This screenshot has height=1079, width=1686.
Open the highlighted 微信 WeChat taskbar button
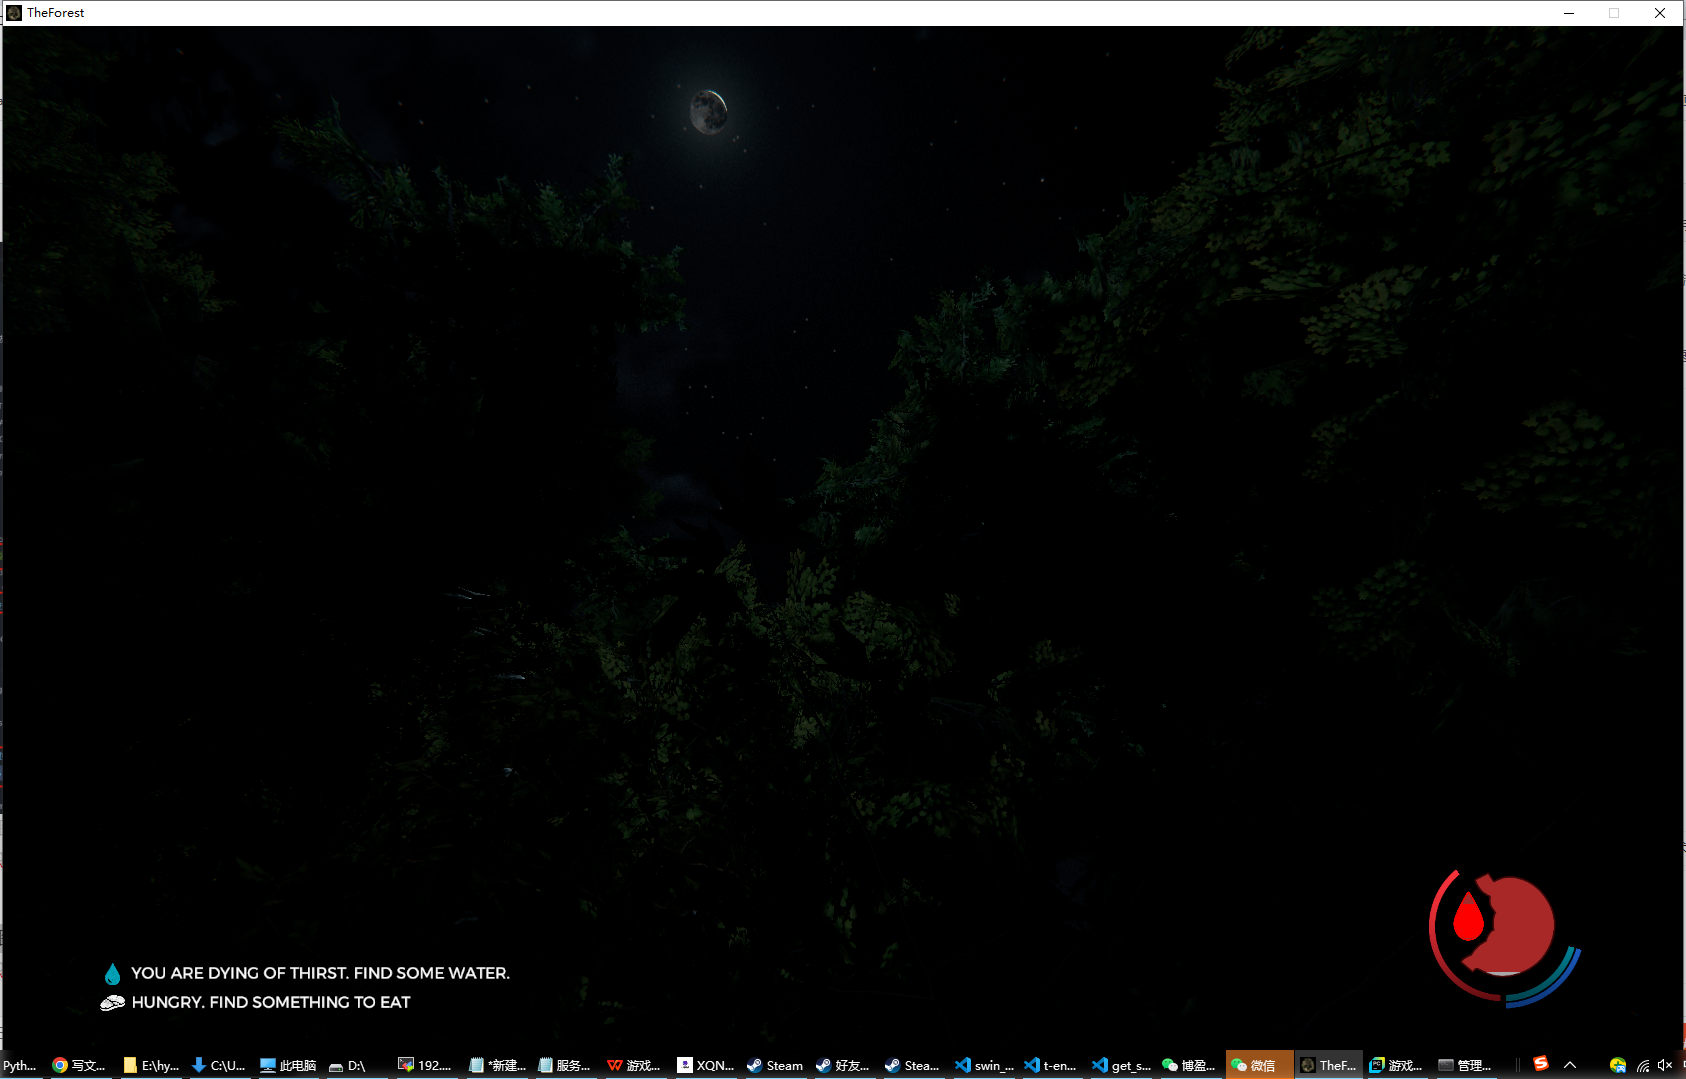pyautogui.click(x=1259, y=1065)
